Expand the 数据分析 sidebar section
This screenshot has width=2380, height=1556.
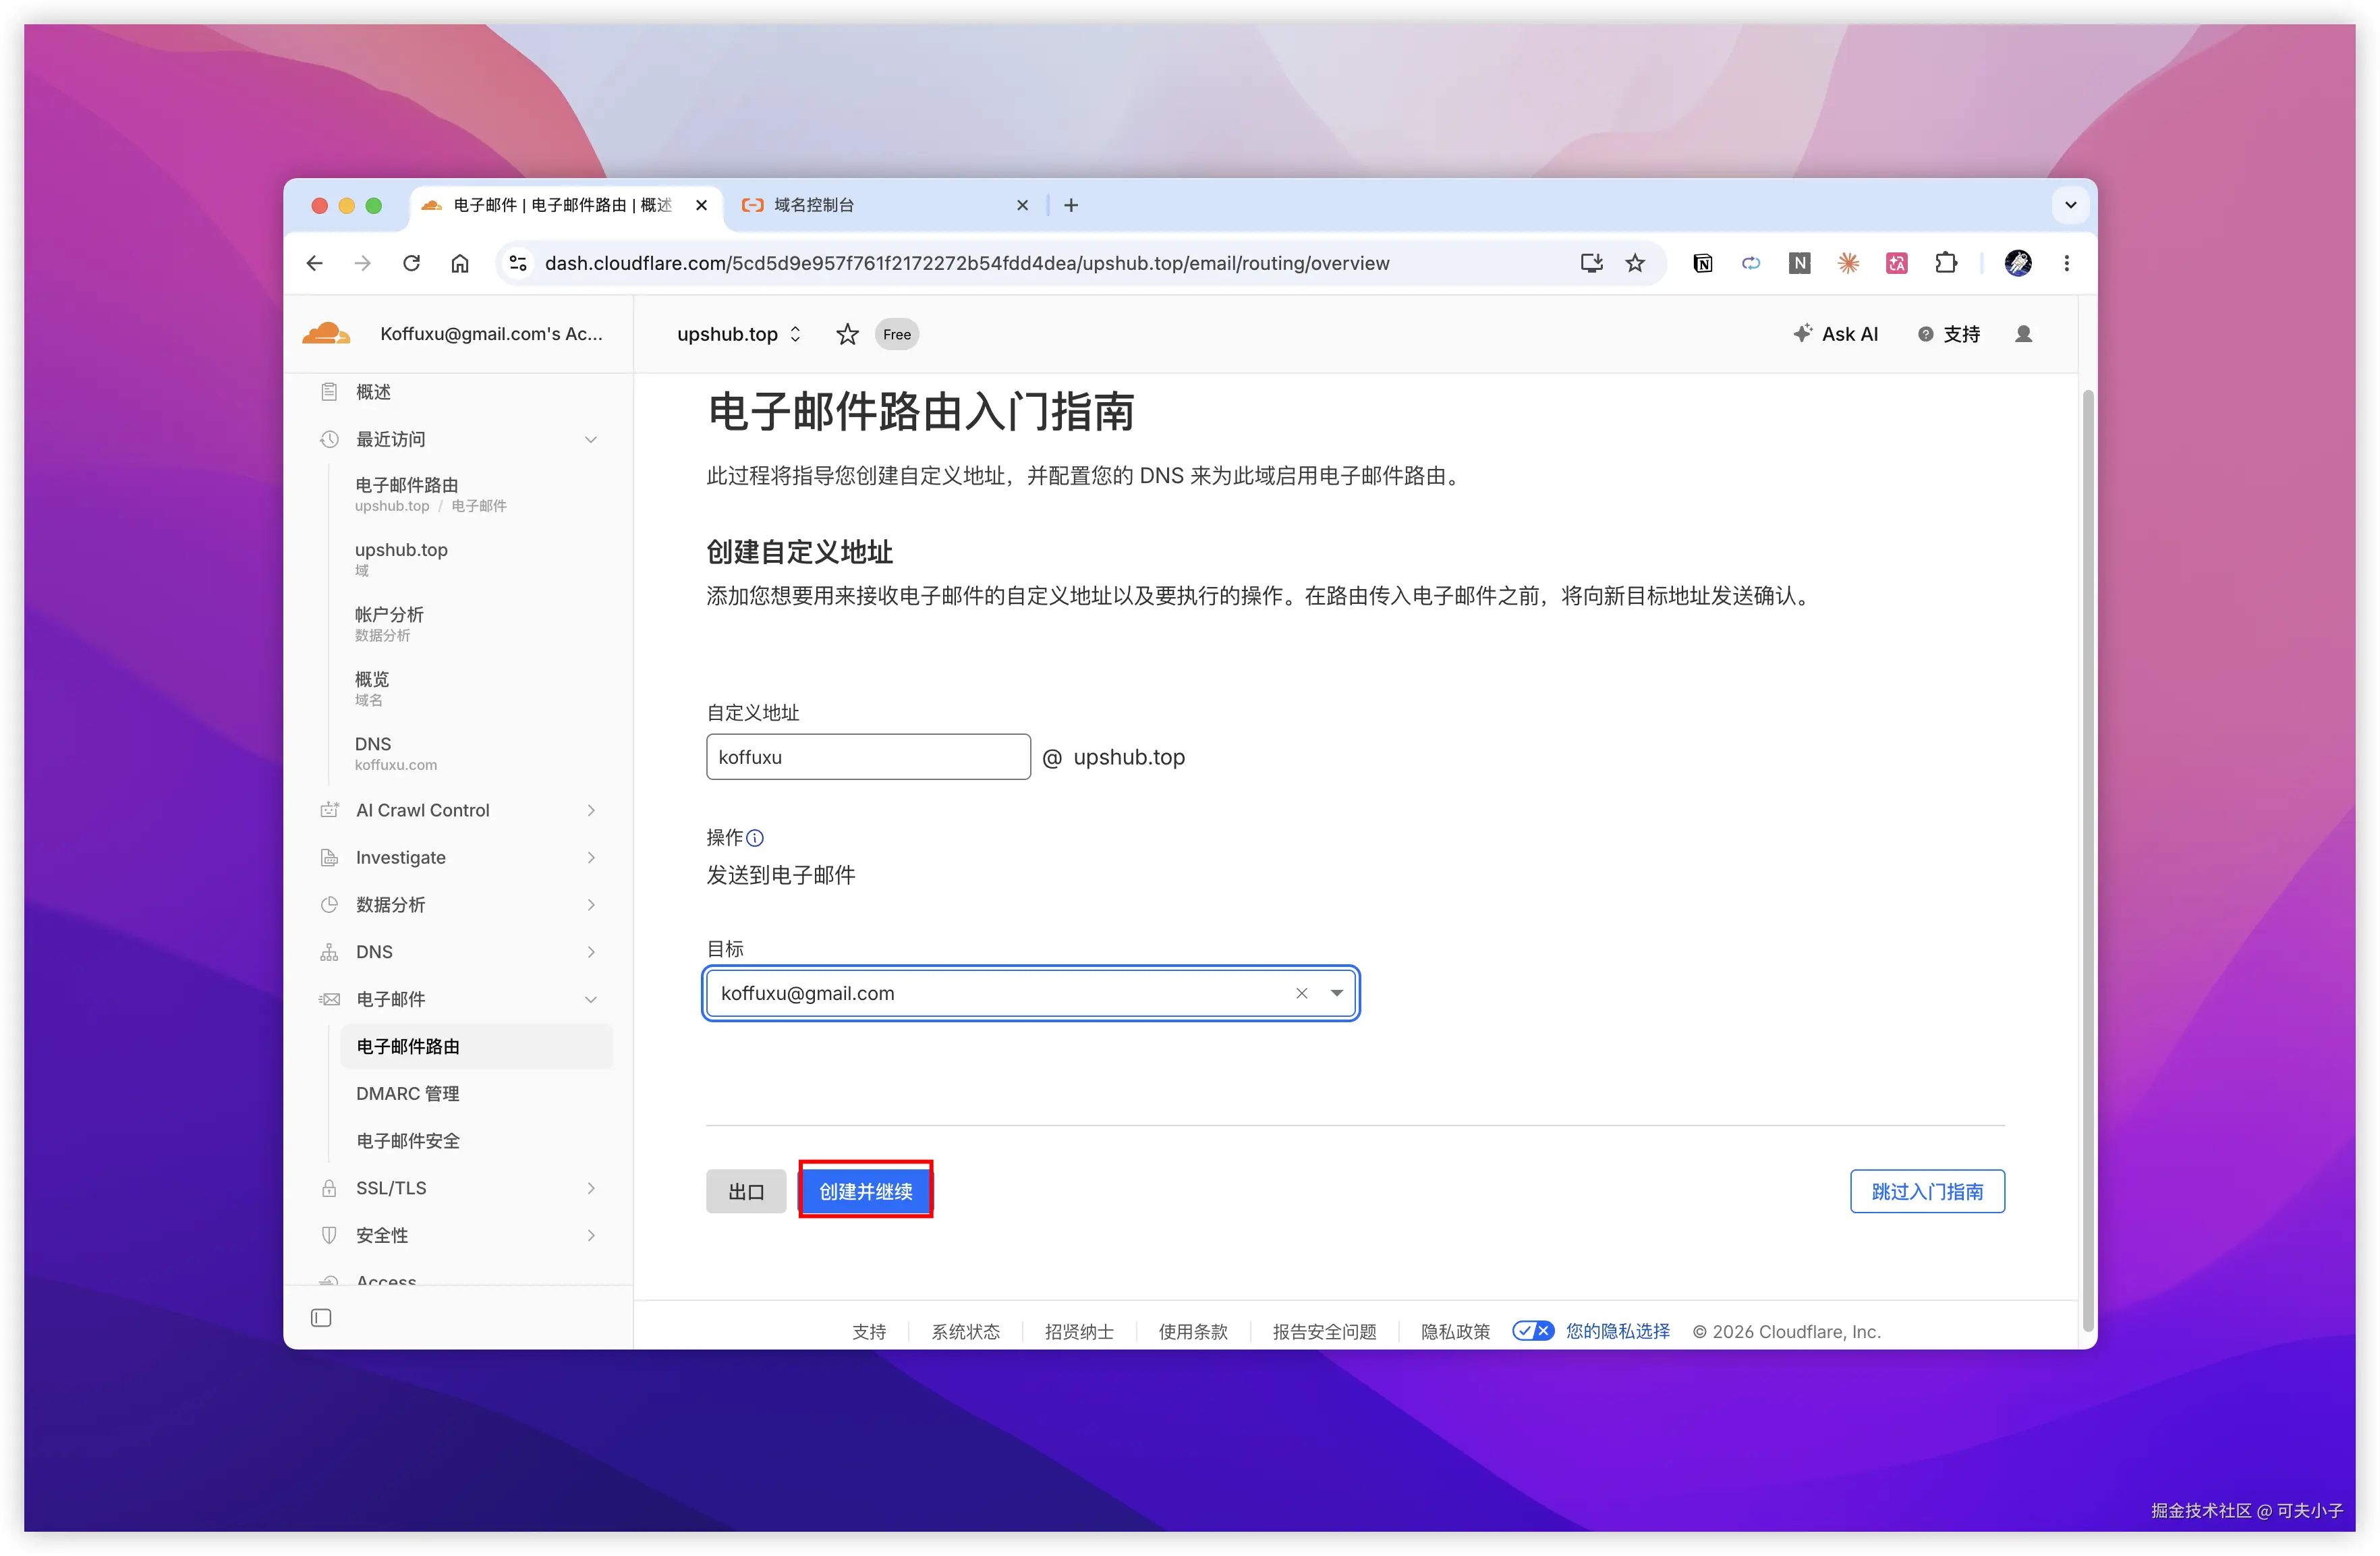pos(591,905)
